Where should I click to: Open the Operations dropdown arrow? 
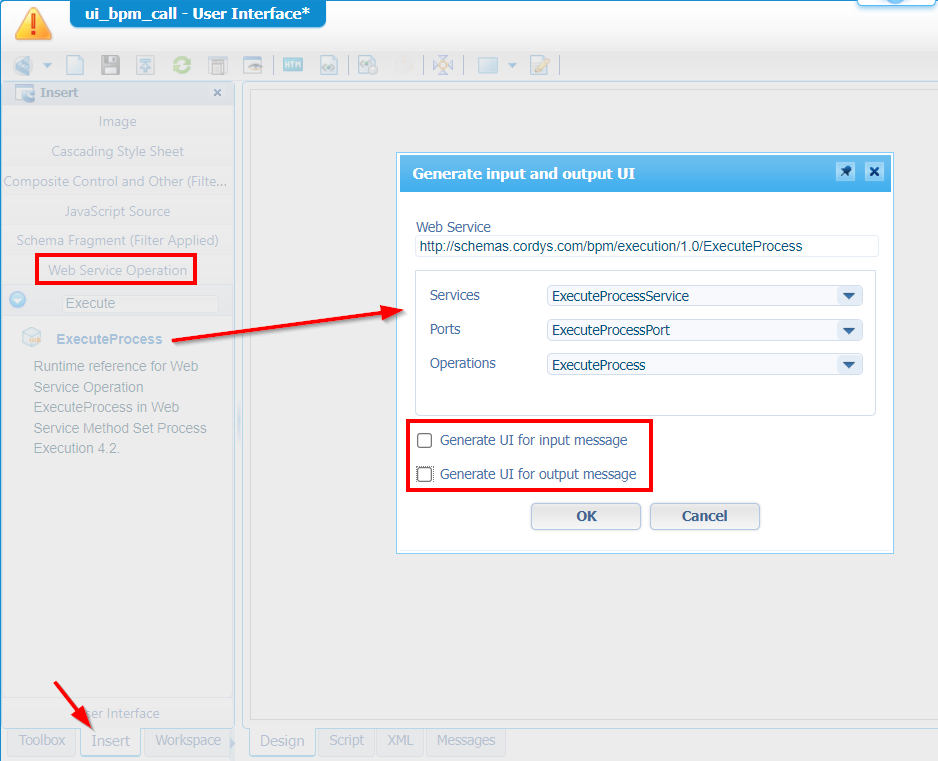point(848,365)
